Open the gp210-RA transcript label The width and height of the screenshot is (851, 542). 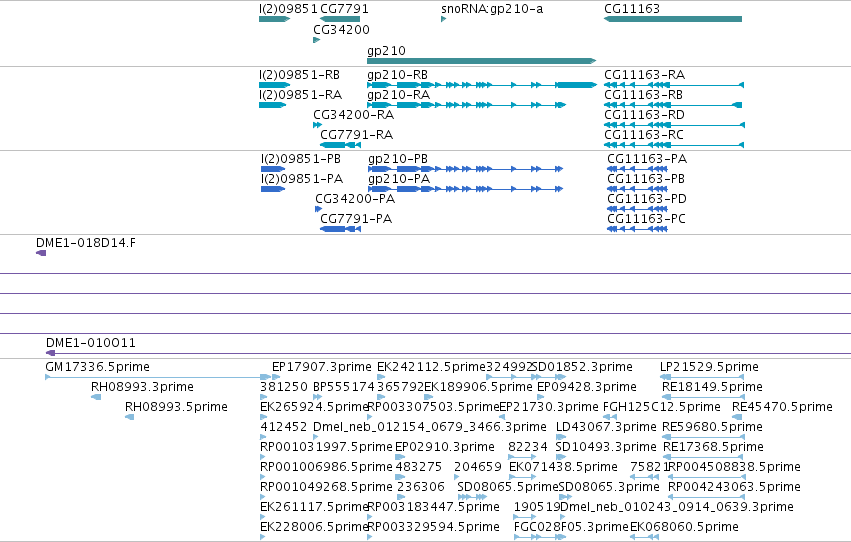tap(398, 94)
